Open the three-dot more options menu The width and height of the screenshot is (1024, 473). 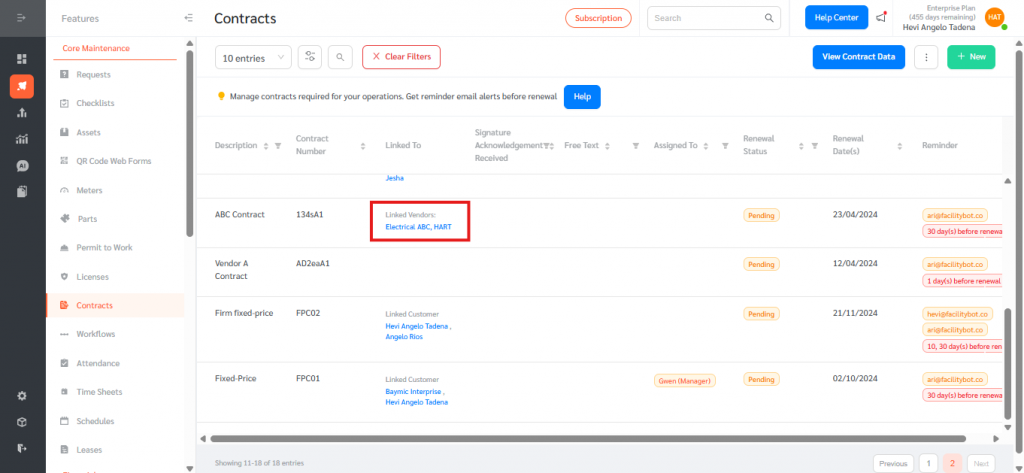click(927, 58)
